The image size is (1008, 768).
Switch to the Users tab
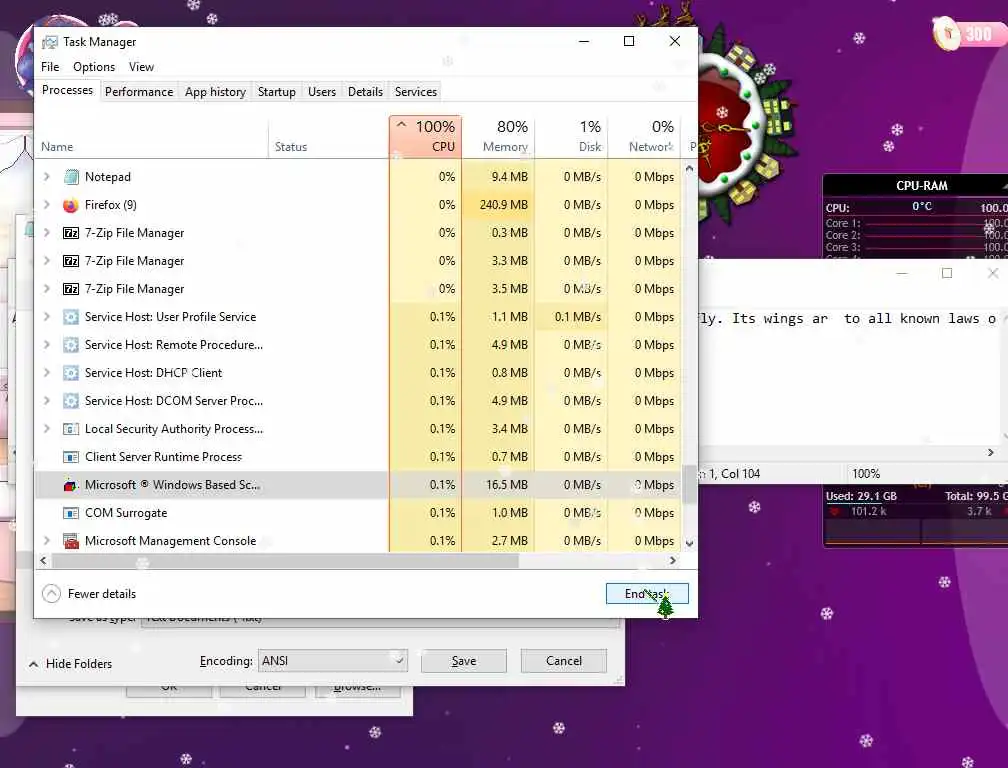point(321,92)
